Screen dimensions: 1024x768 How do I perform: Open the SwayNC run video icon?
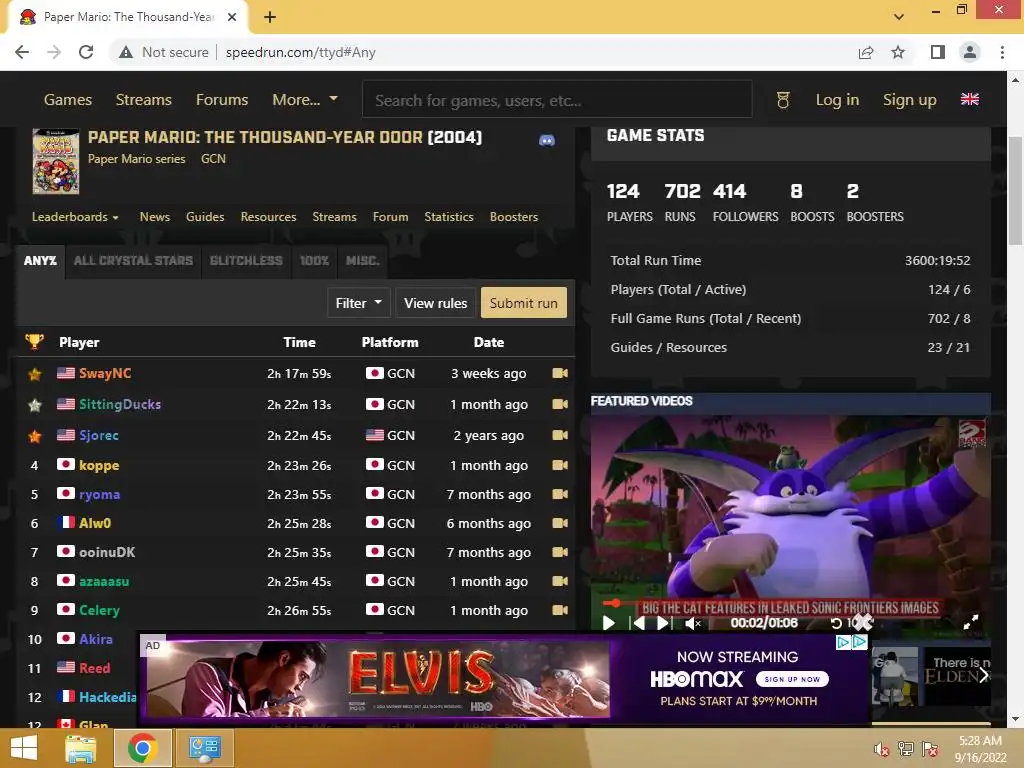tap(560, 373)
